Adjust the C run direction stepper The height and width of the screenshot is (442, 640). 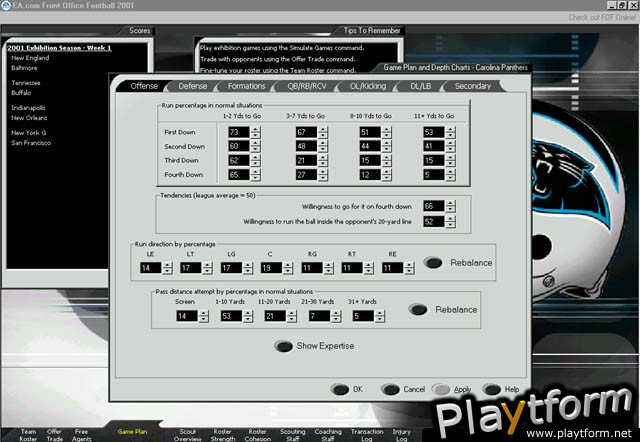click(x=288, y=268)
